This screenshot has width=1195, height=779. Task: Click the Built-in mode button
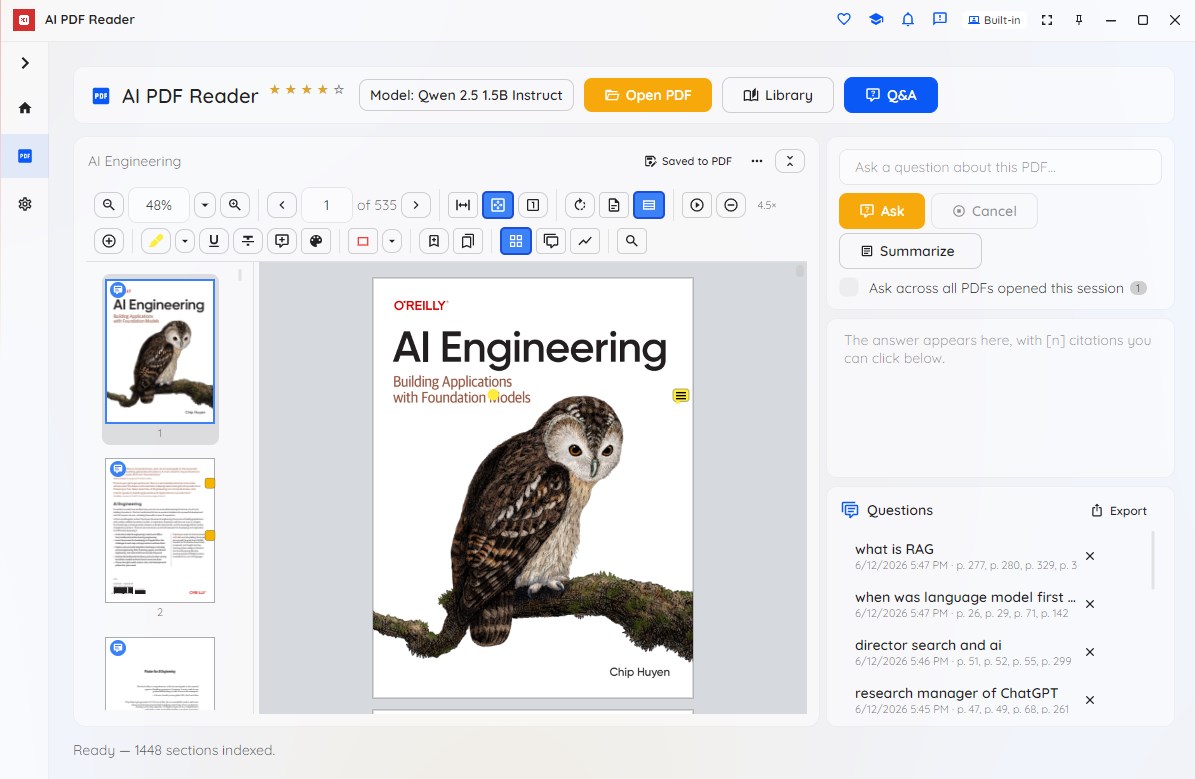coord(994,20)
